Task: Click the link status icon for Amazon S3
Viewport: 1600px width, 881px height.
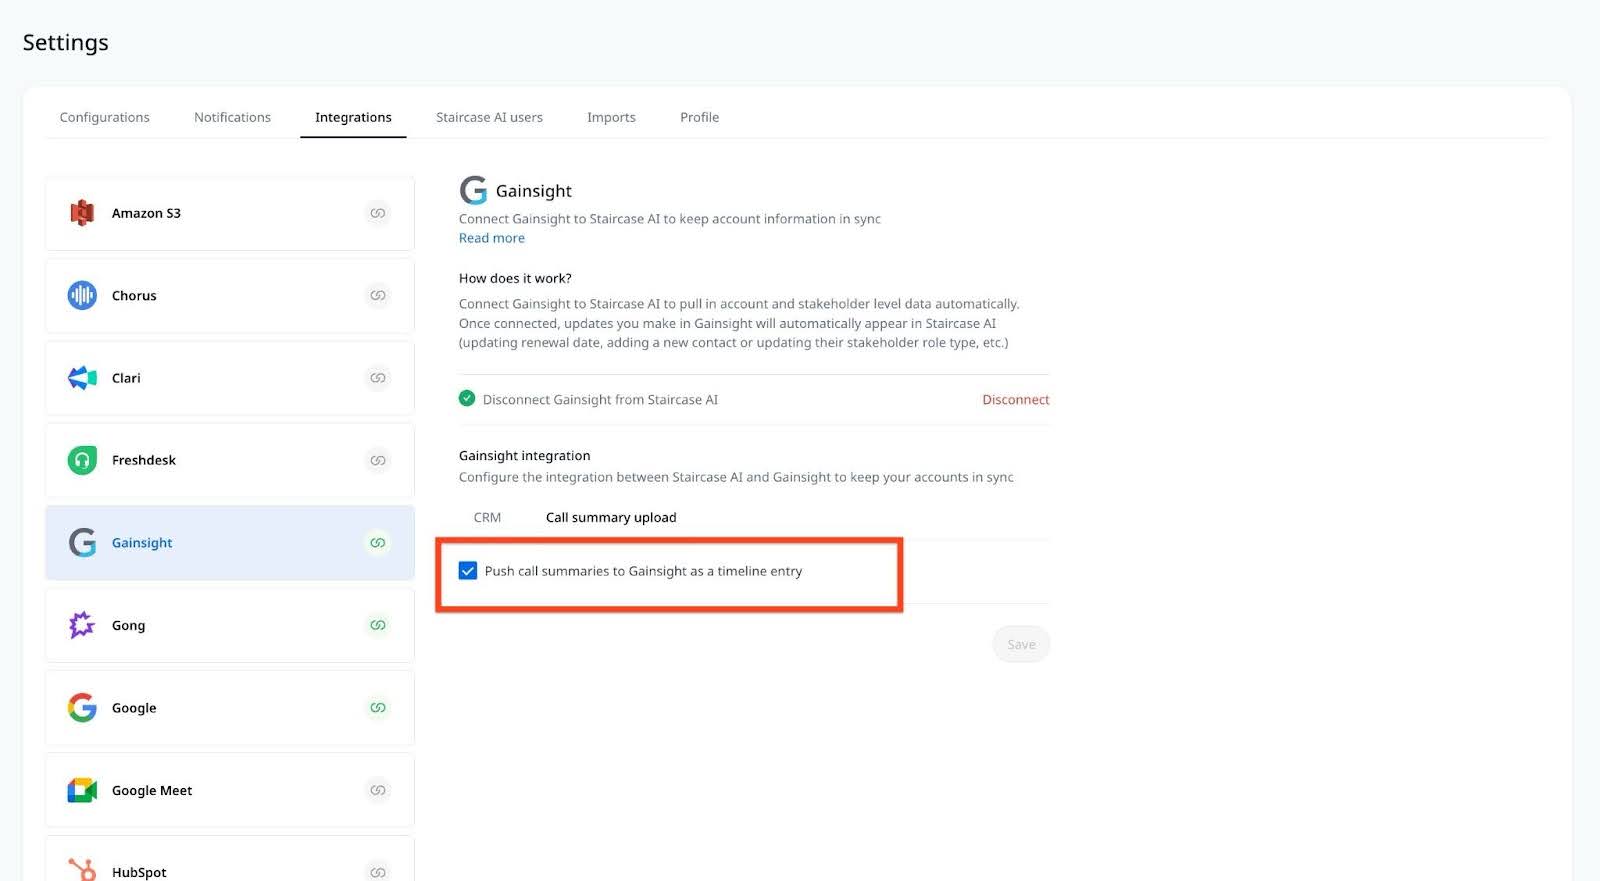Action: (x=378, y=213)
